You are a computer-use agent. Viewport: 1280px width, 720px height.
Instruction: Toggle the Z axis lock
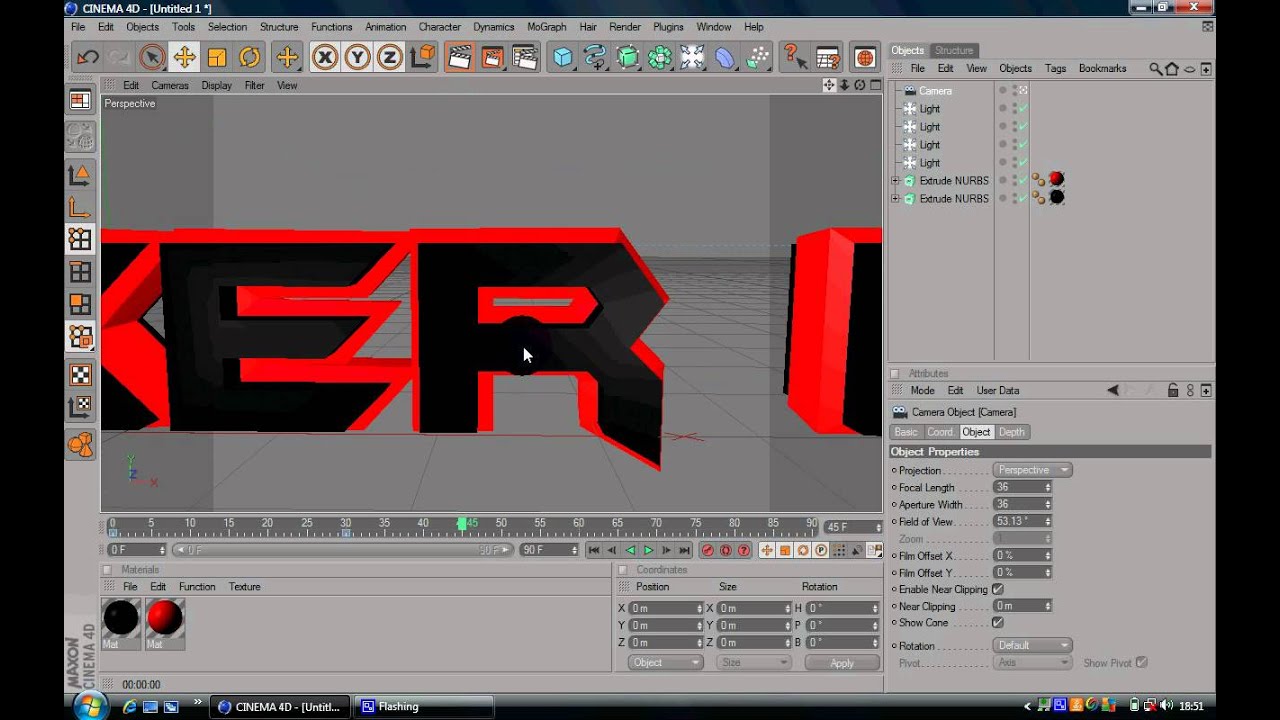point(390,57)
